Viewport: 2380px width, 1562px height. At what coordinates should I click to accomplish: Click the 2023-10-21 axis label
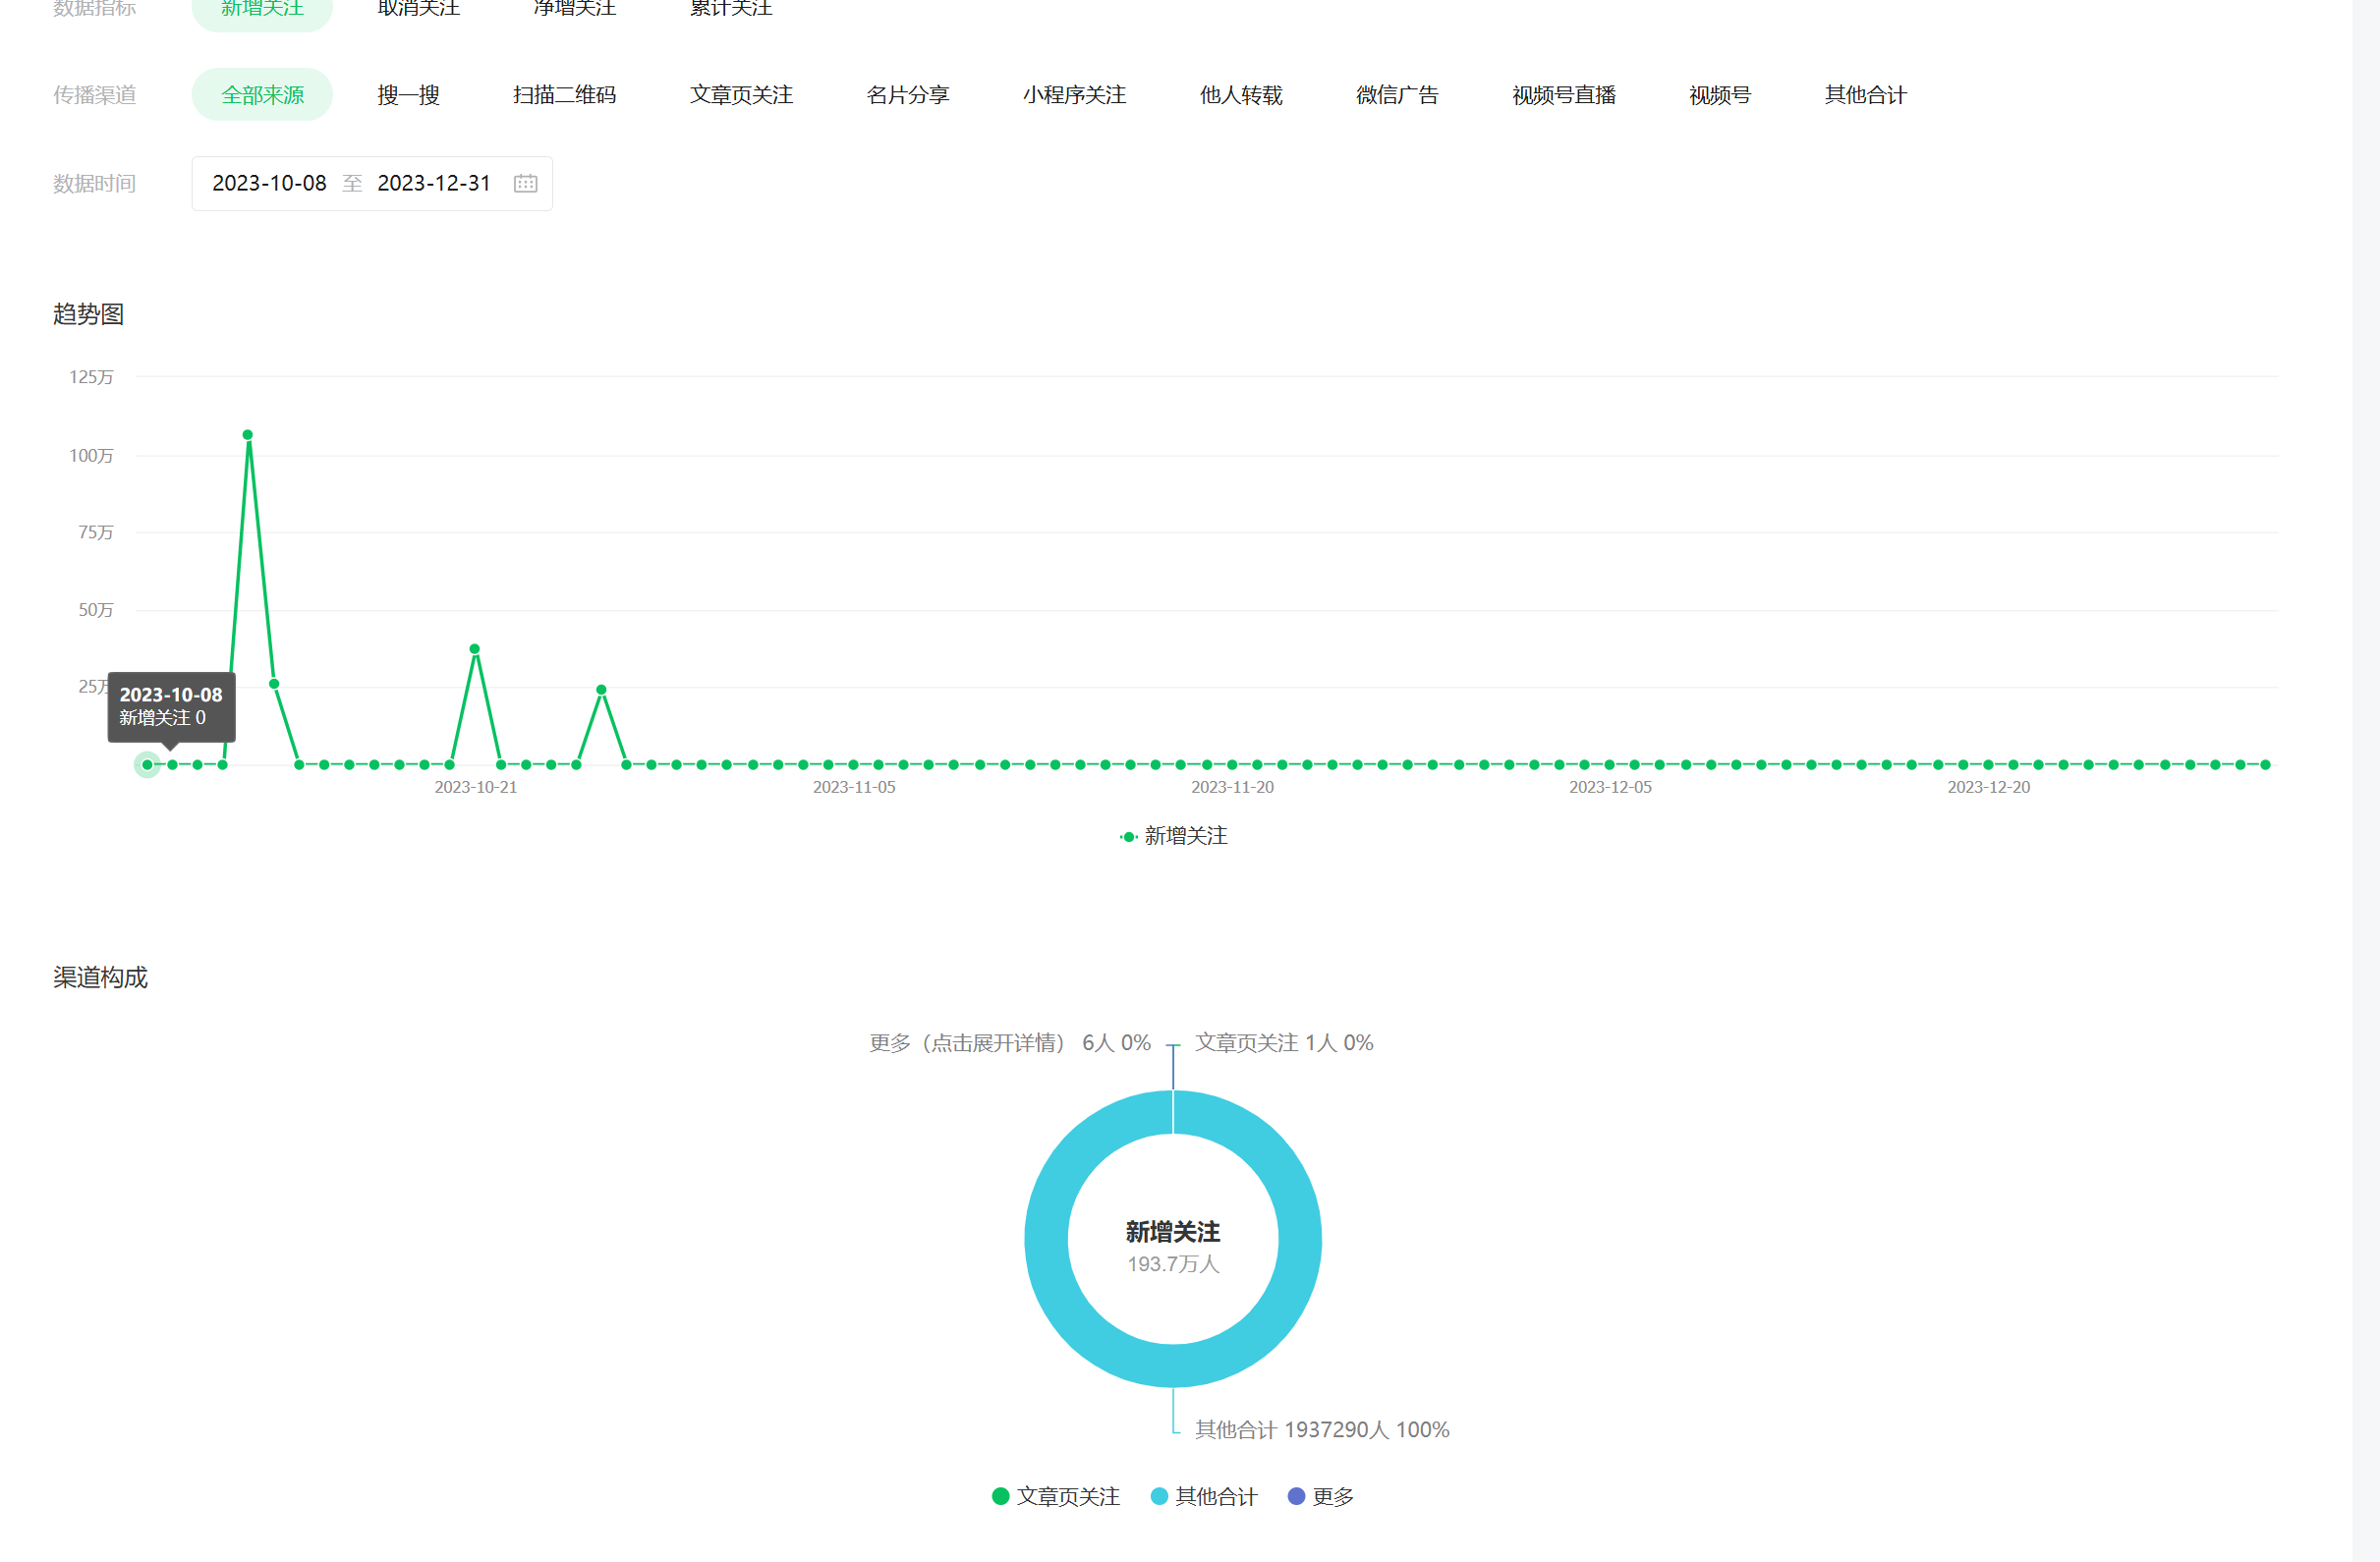(476, 788)
